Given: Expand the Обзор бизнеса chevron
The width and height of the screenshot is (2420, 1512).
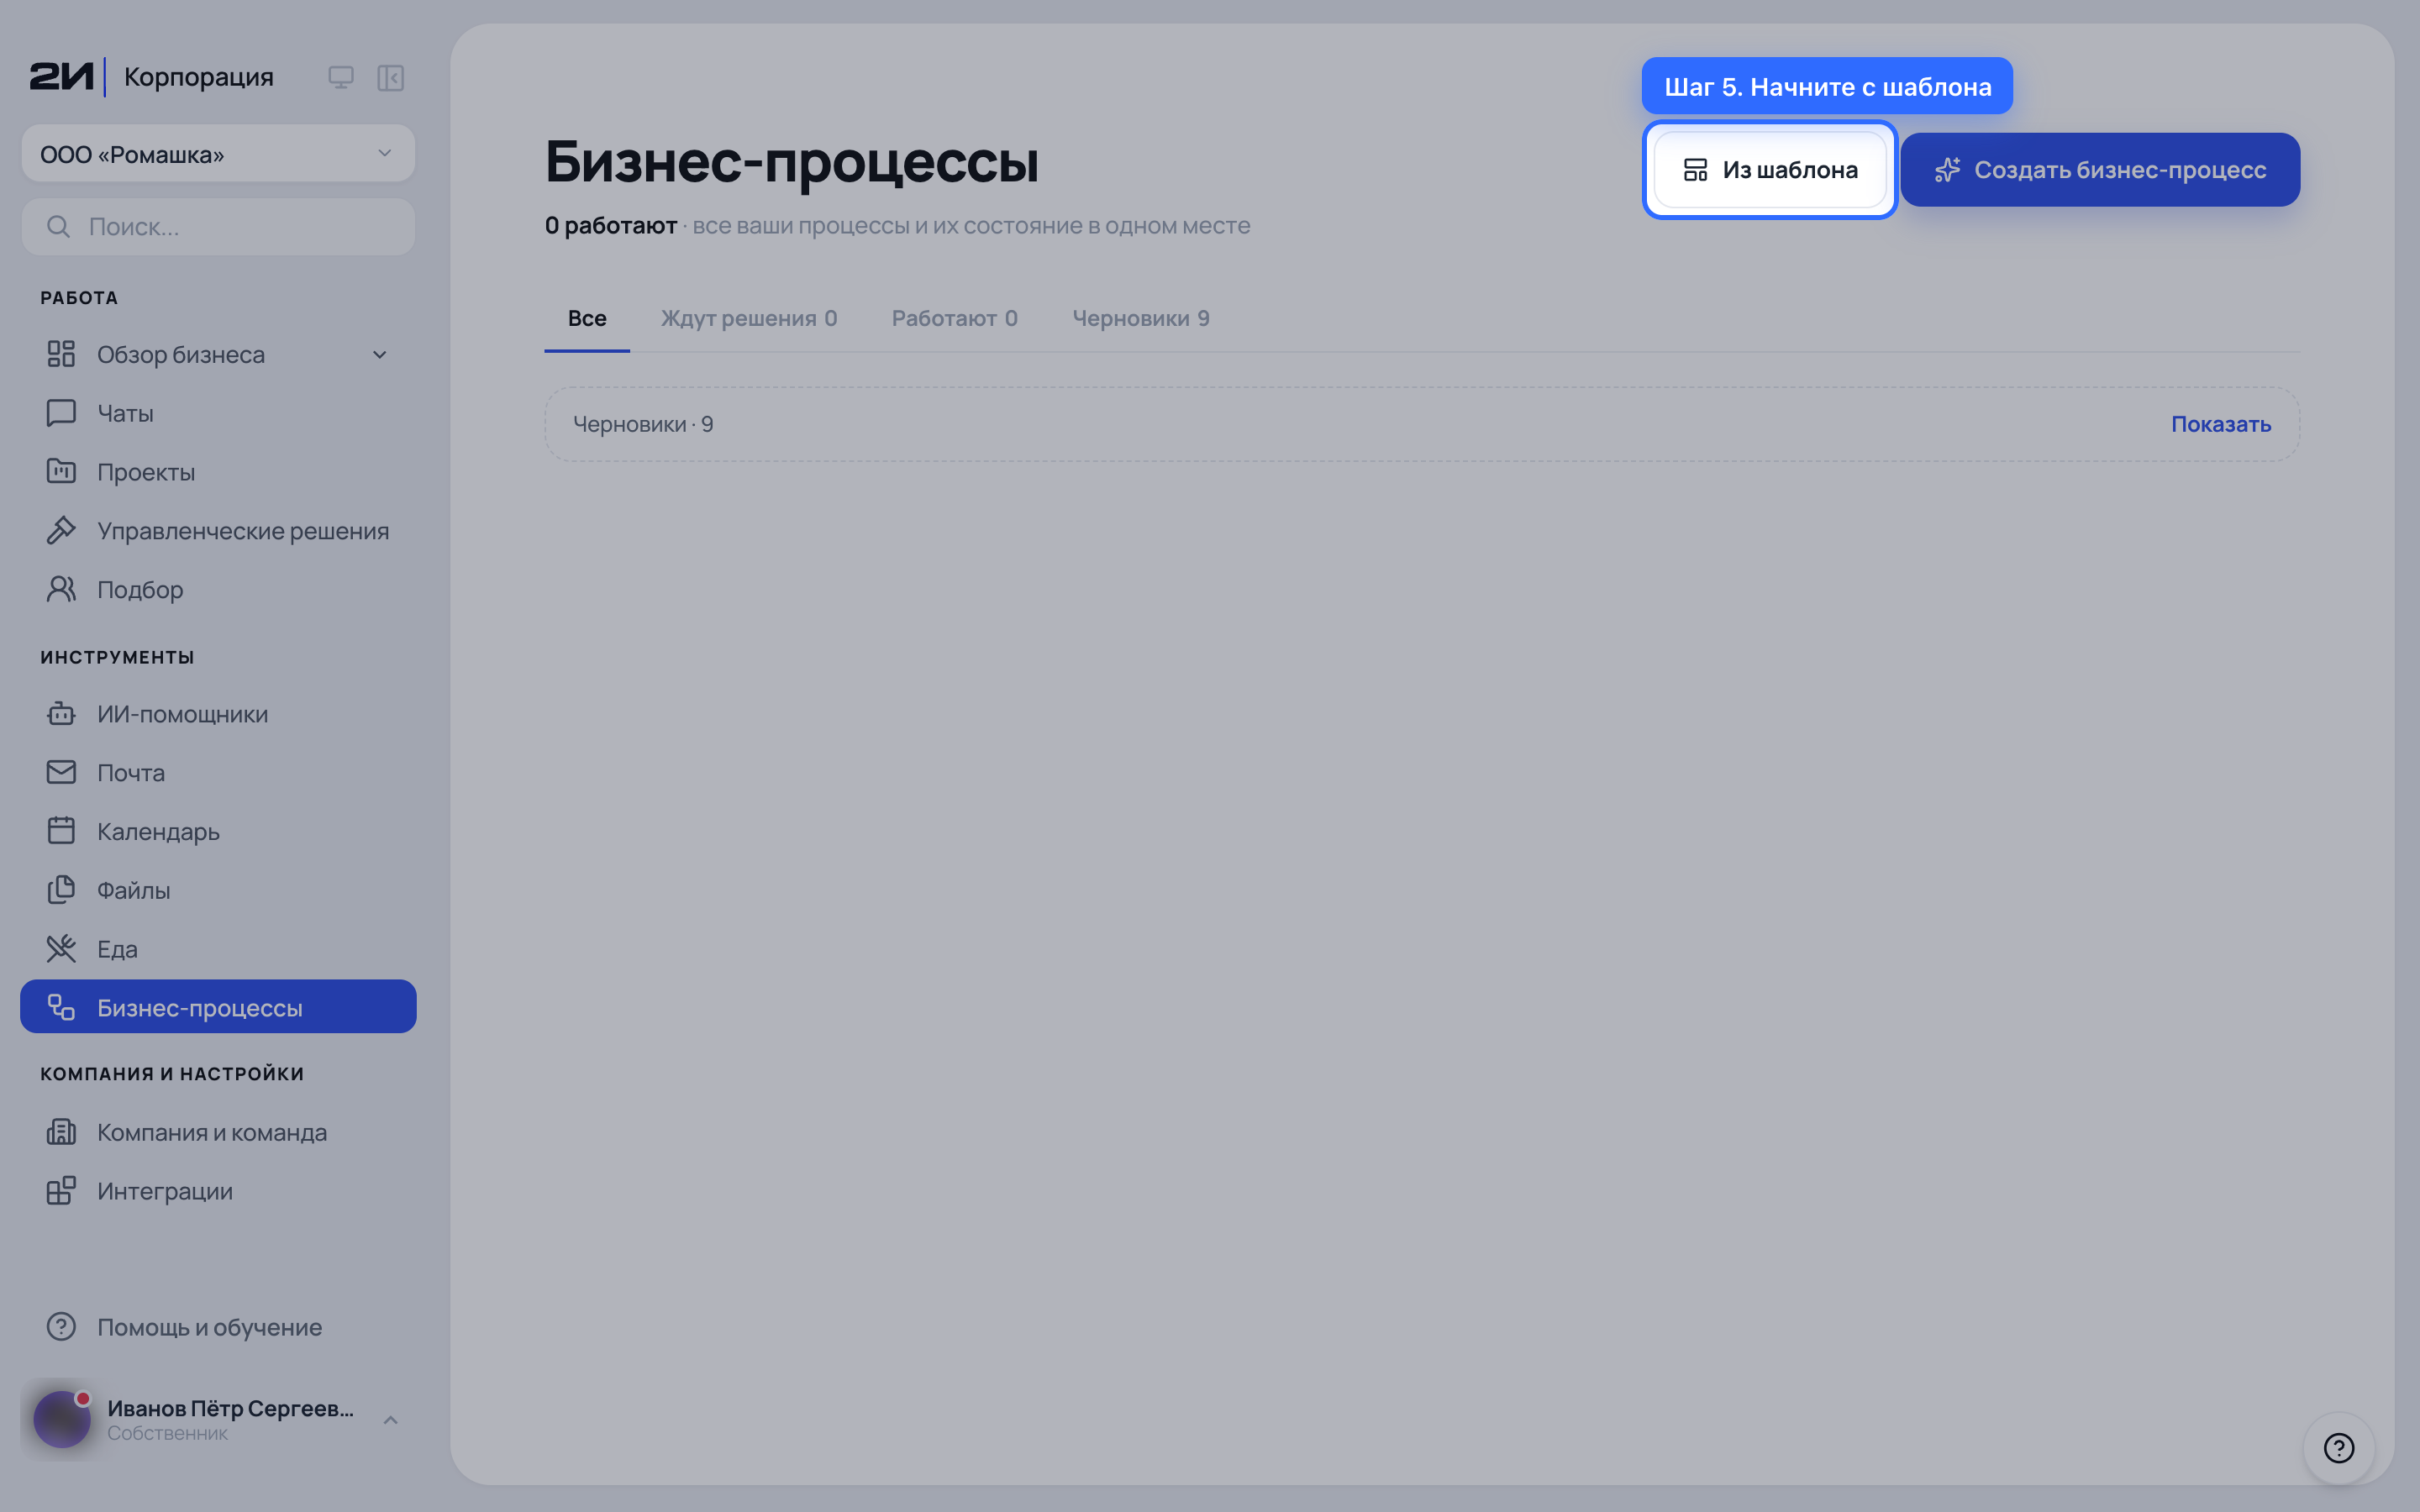Looking at the screenshot, I should pyautogui.click(x=380, y=355).
